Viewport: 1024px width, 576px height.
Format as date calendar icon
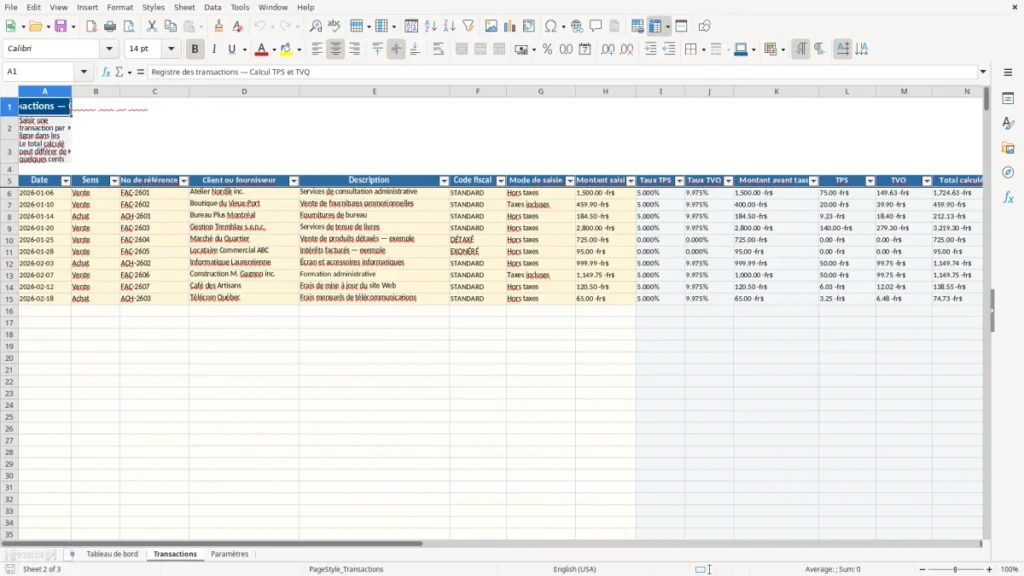tap(585, 49)
